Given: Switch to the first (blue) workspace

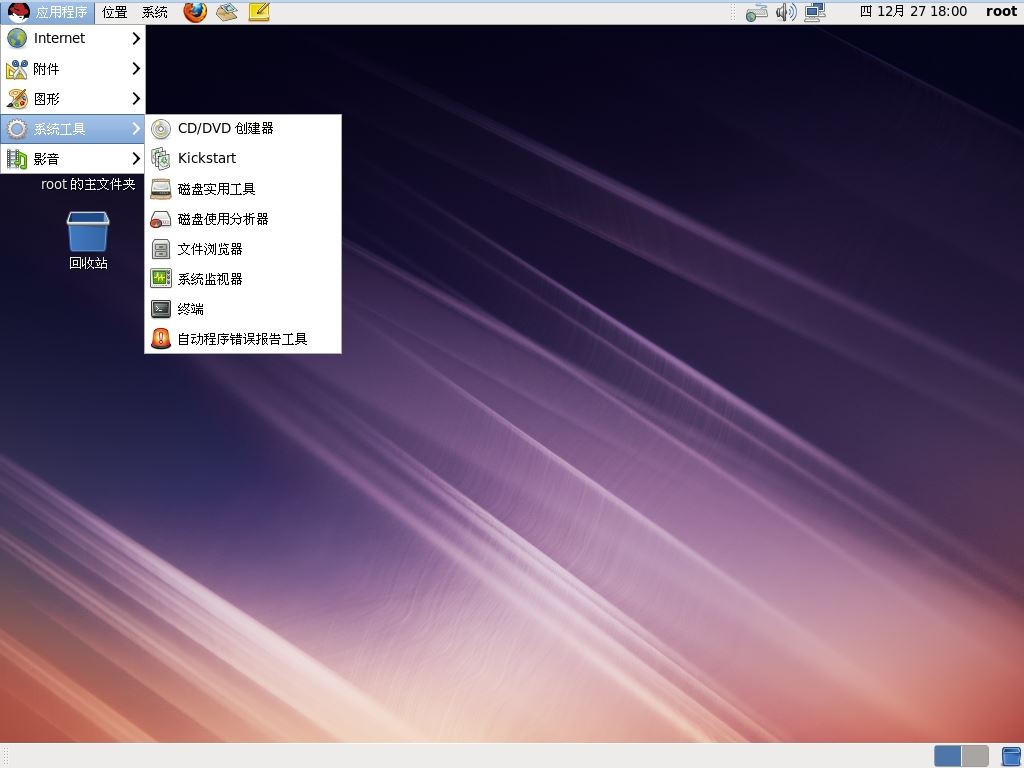Looking at the screenshot, I should (948, 756).
